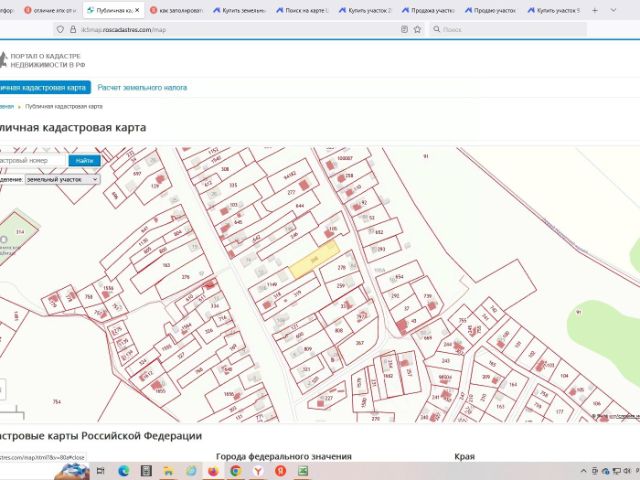Click the Firefox bookmark star icon
The width and height of the screenshot is (640, 480).
(x=417, y=29)
